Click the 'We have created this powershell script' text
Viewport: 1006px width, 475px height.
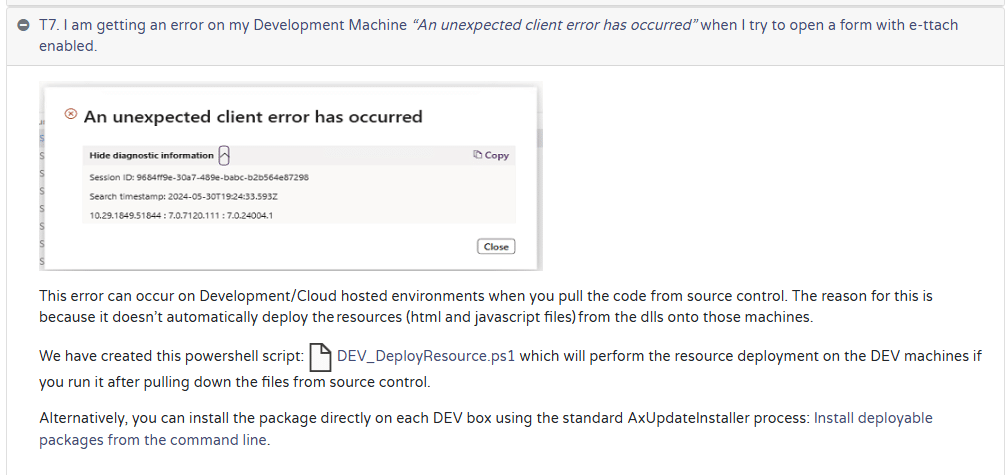click(170, 356)
